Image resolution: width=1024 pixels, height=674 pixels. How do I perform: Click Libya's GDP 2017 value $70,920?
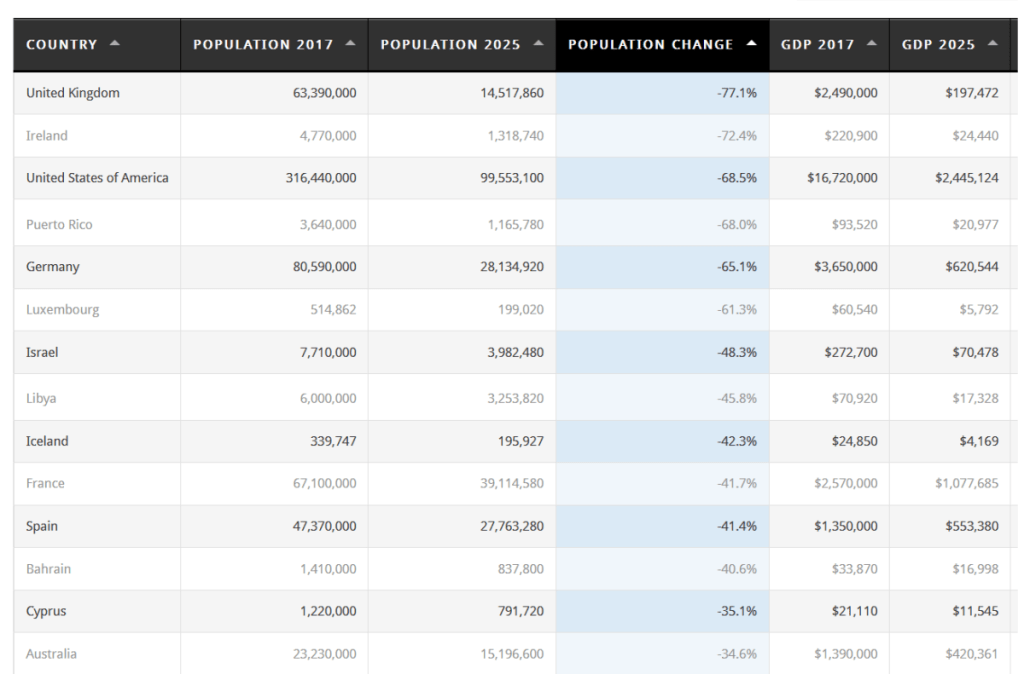point(854,398)
